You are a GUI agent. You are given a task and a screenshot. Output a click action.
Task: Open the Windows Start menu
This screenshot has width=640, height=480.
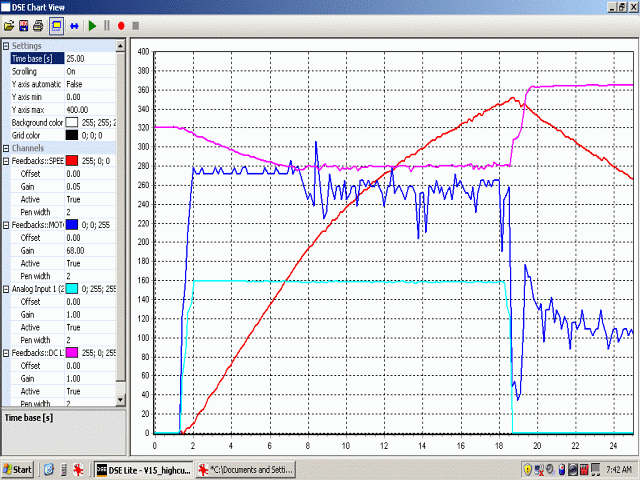pyautogui.click(x=18, y=469)
